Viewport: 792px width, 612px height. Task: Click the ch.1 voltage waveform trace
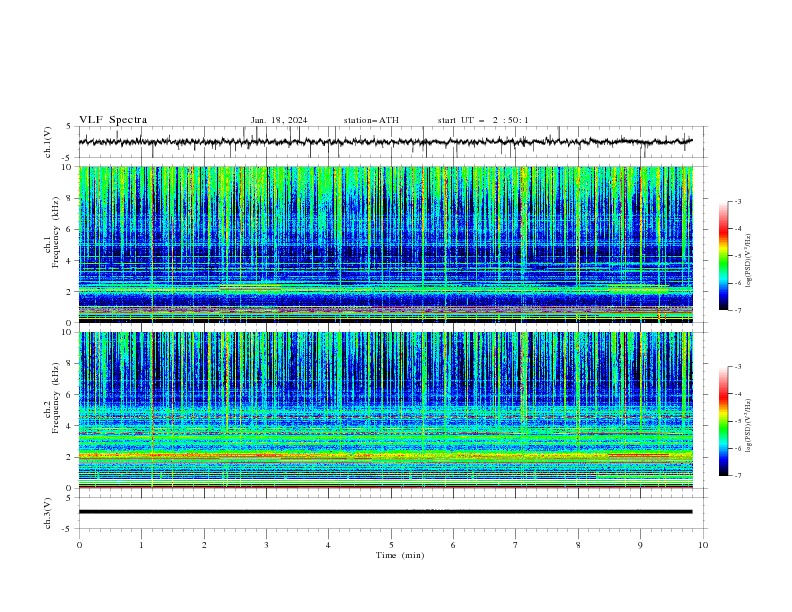pyautogui.click(x=385, y=142)
